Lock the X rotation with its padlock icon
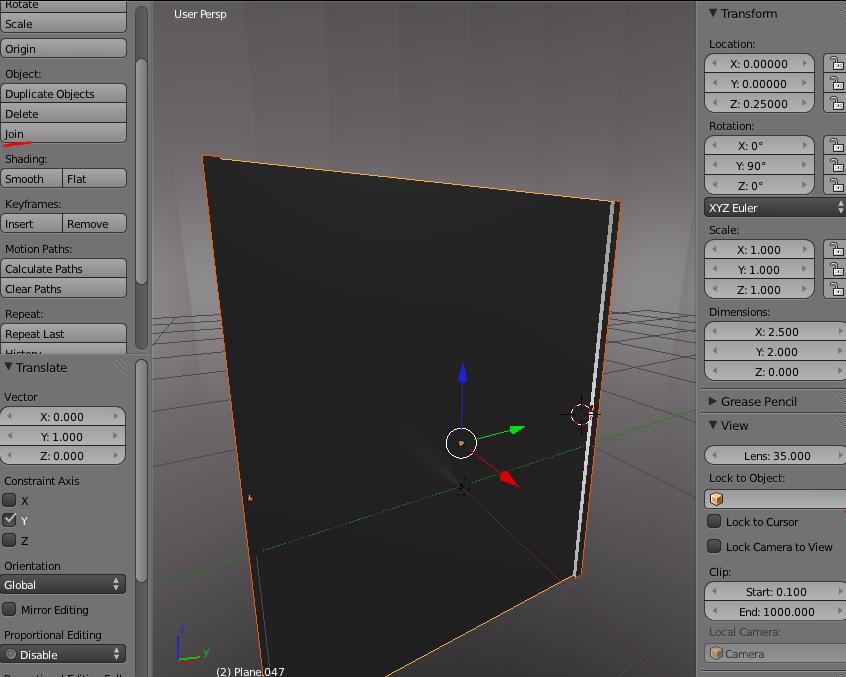The width and height of the screenshot is (846, 677). (x=836, y=146)
